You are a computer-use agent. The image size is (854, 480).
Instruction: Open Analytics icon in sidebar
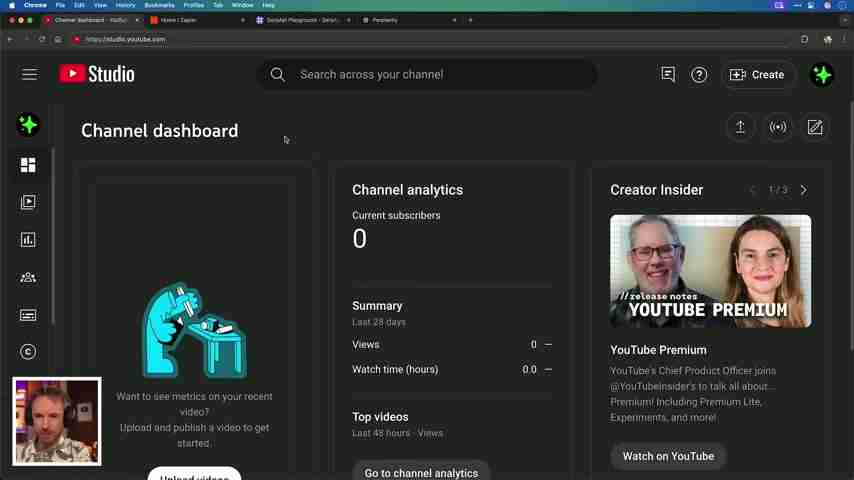[x=28, y=240]
